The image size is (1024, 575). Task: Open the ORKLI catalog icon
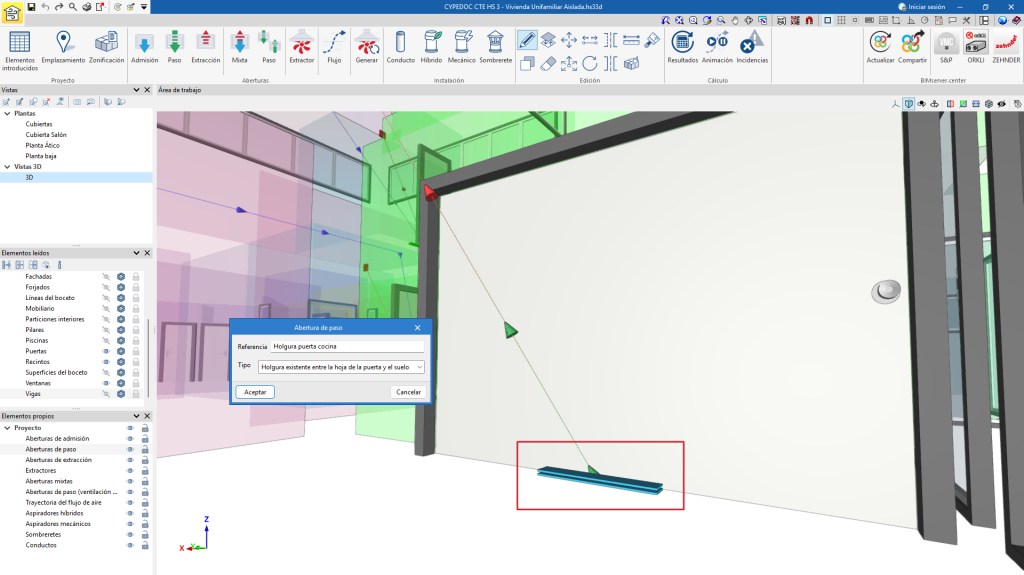[x=976, y=47]
